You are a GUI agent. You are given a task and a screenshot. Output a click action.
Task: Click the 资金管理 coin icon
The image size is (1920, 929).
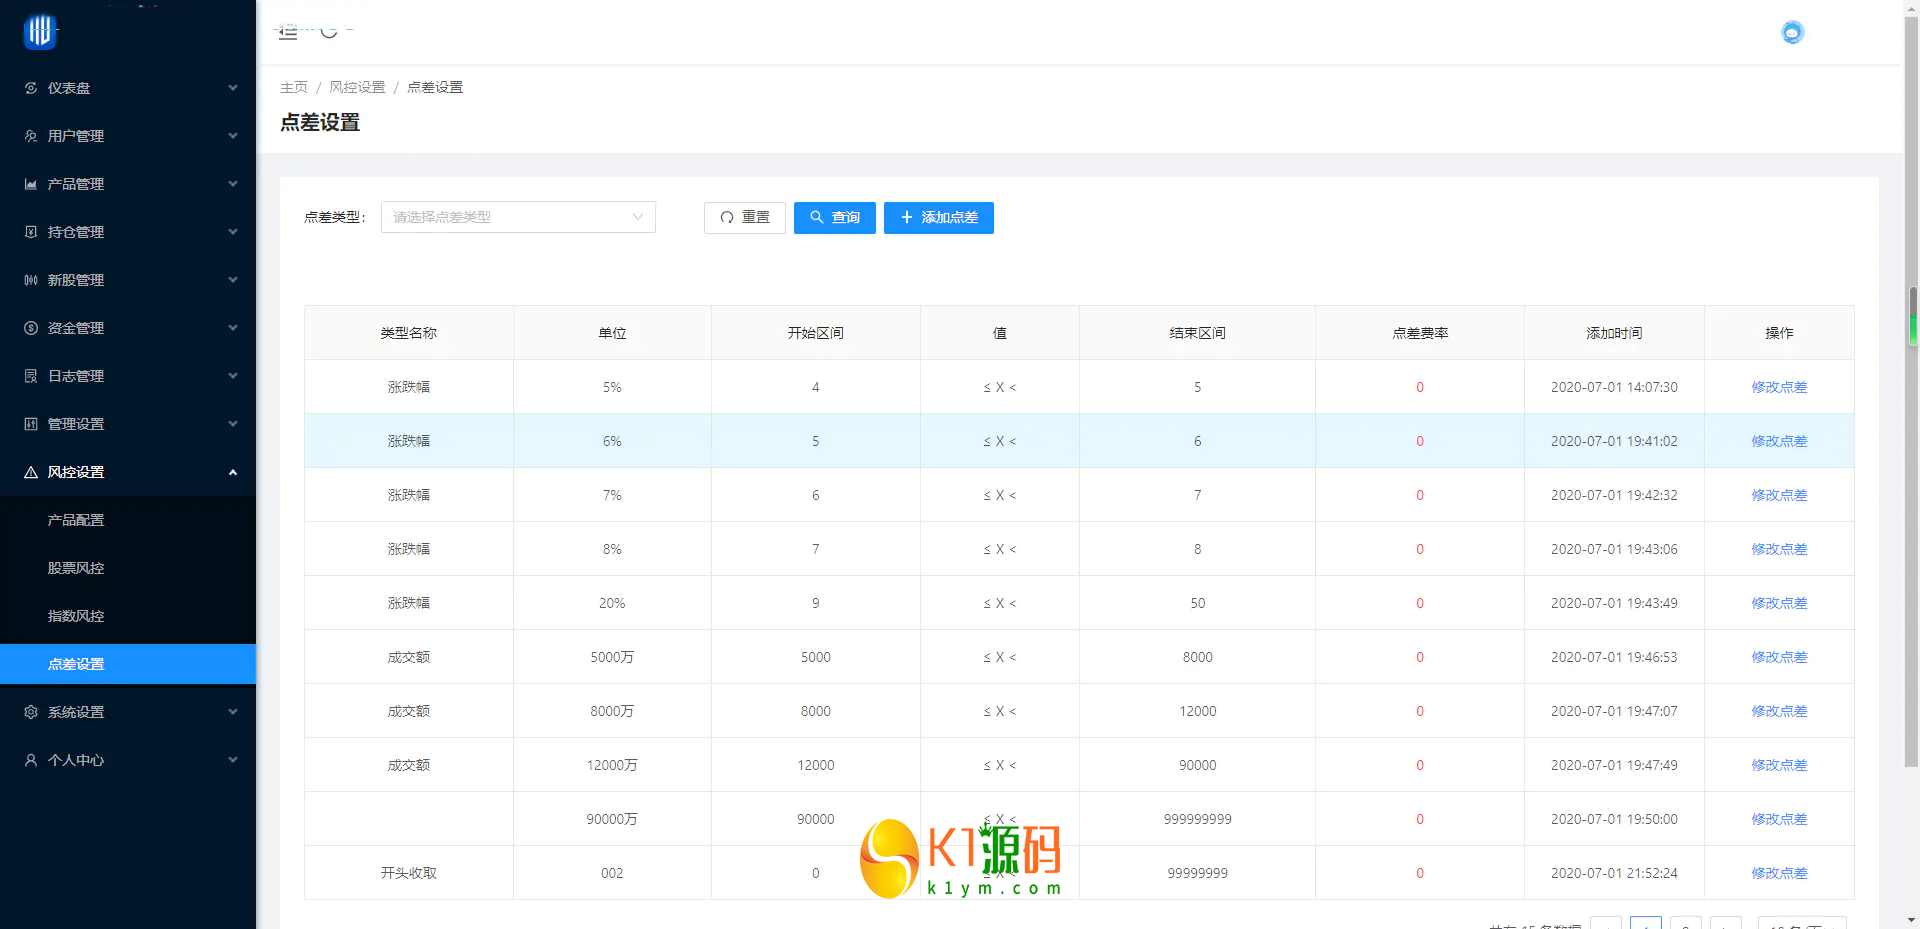coord(31,328)
